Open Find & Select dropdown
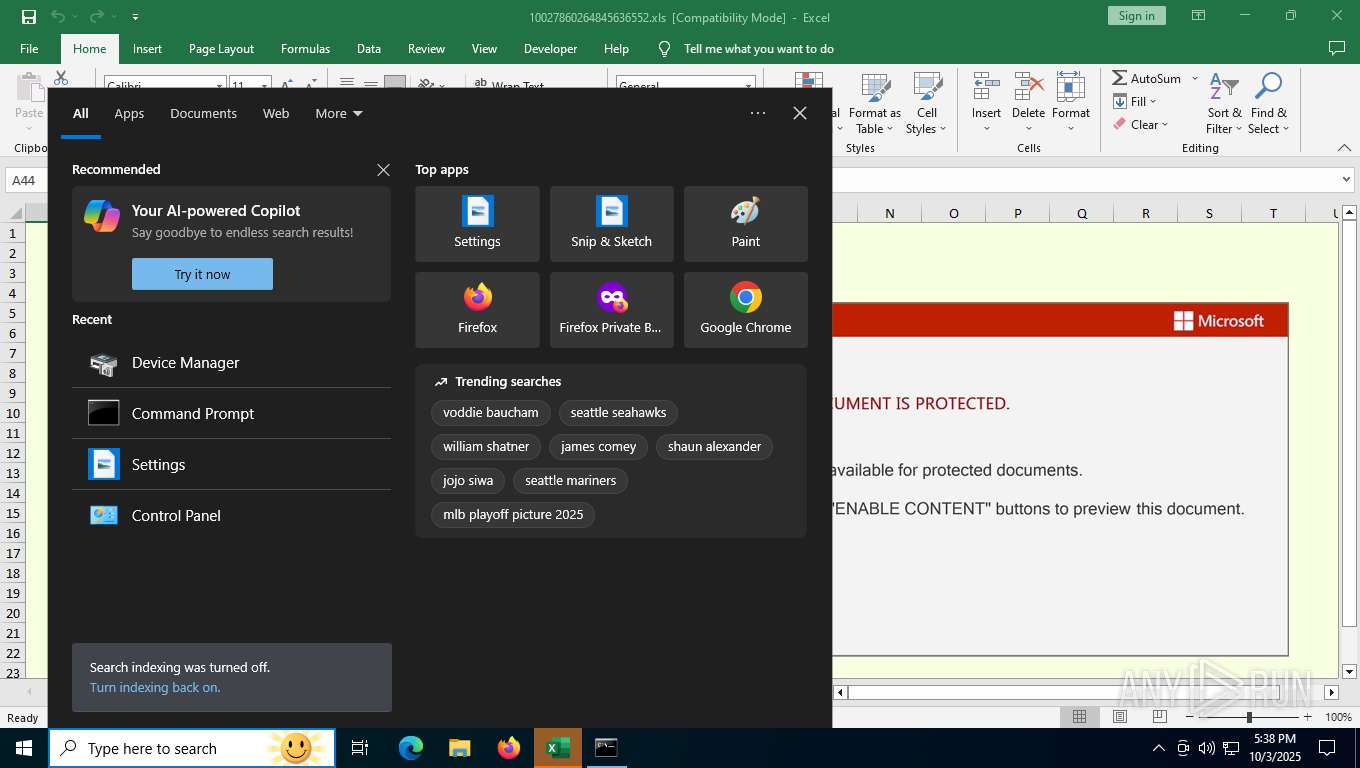Screen dimensions: 1360x768 tap(1269, 104)
